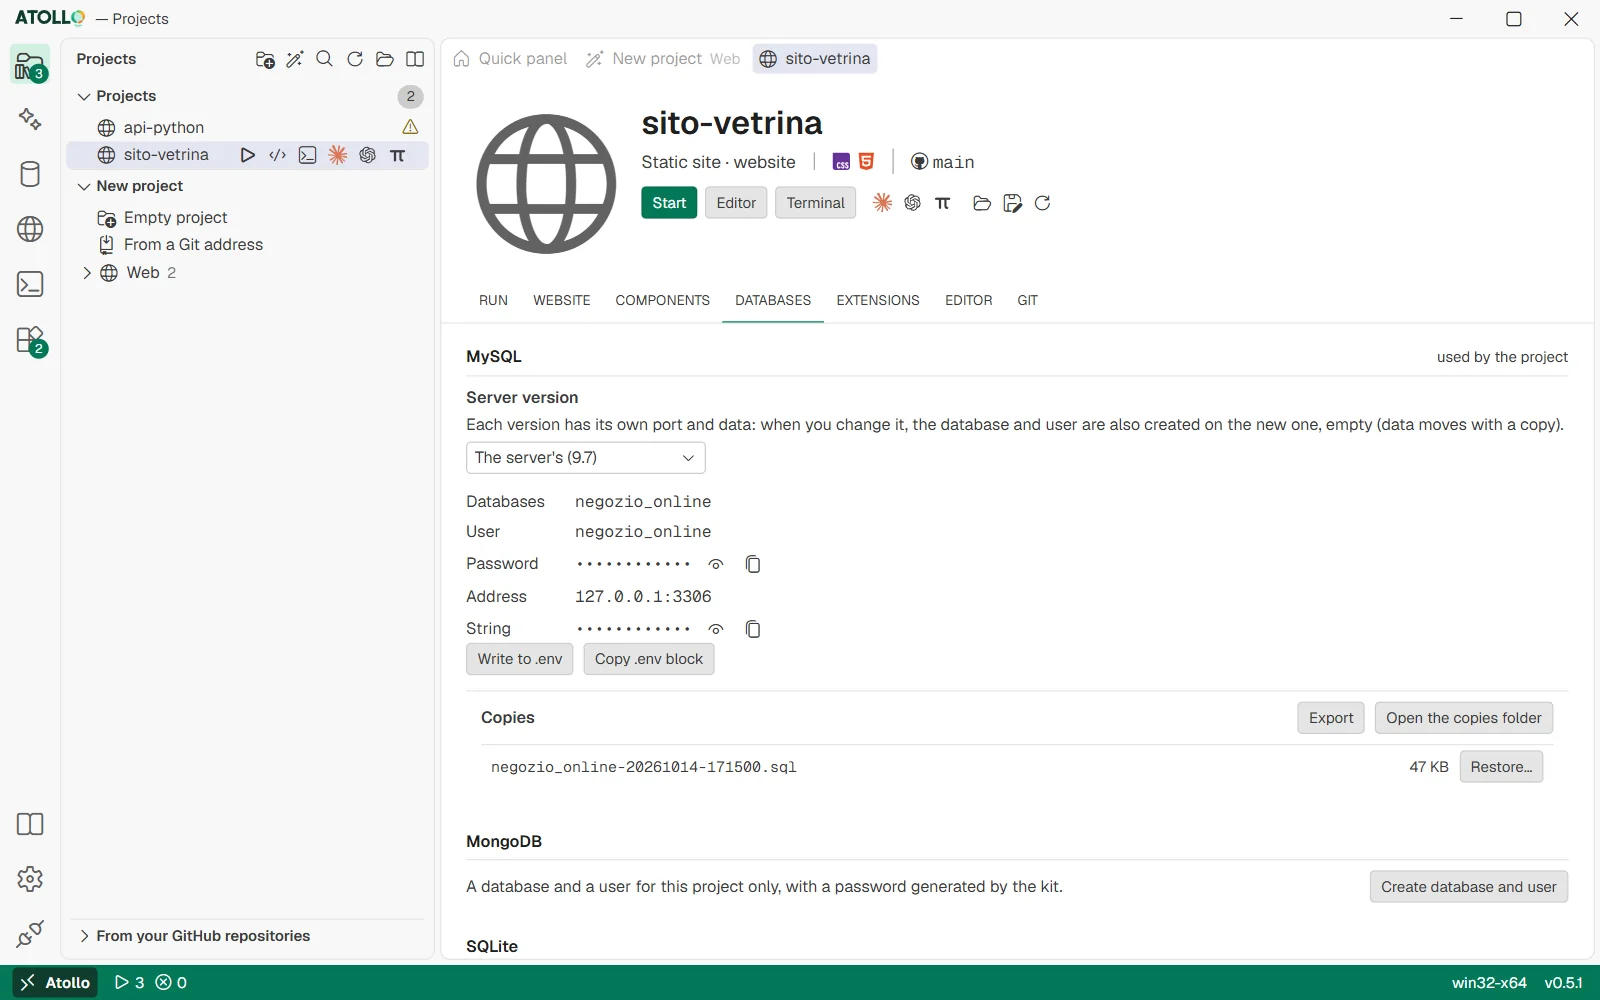The width and height of the screenshot is (1600, 1000).
Task: Open sito-vetrina in the code editor from its row
Action: click(x=278, y=155)
